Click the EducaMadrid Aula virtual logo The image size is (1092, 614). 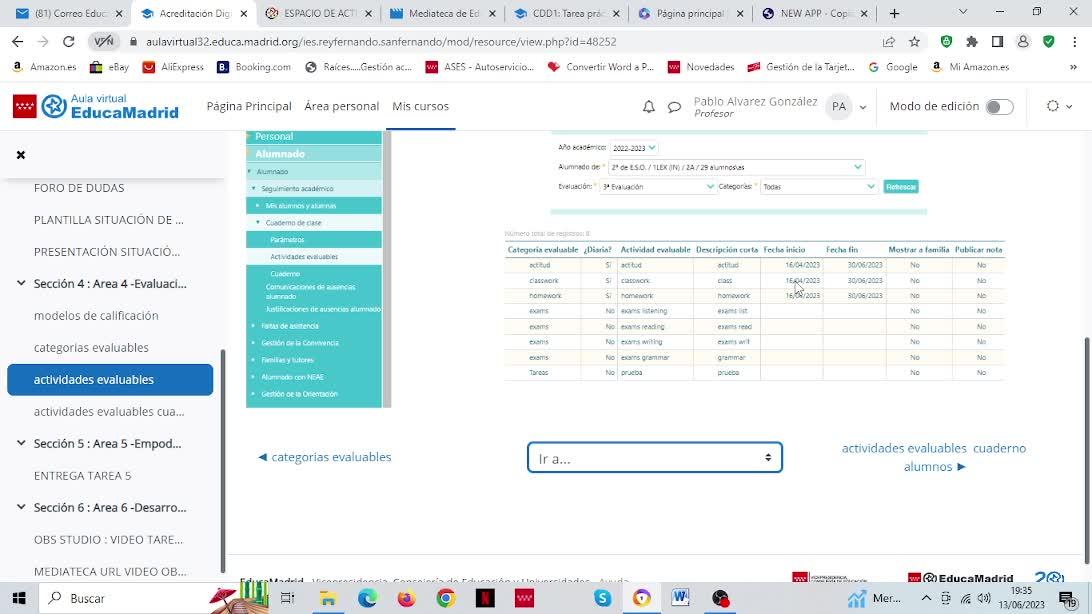pyautogui.click(x=95, y=106)
